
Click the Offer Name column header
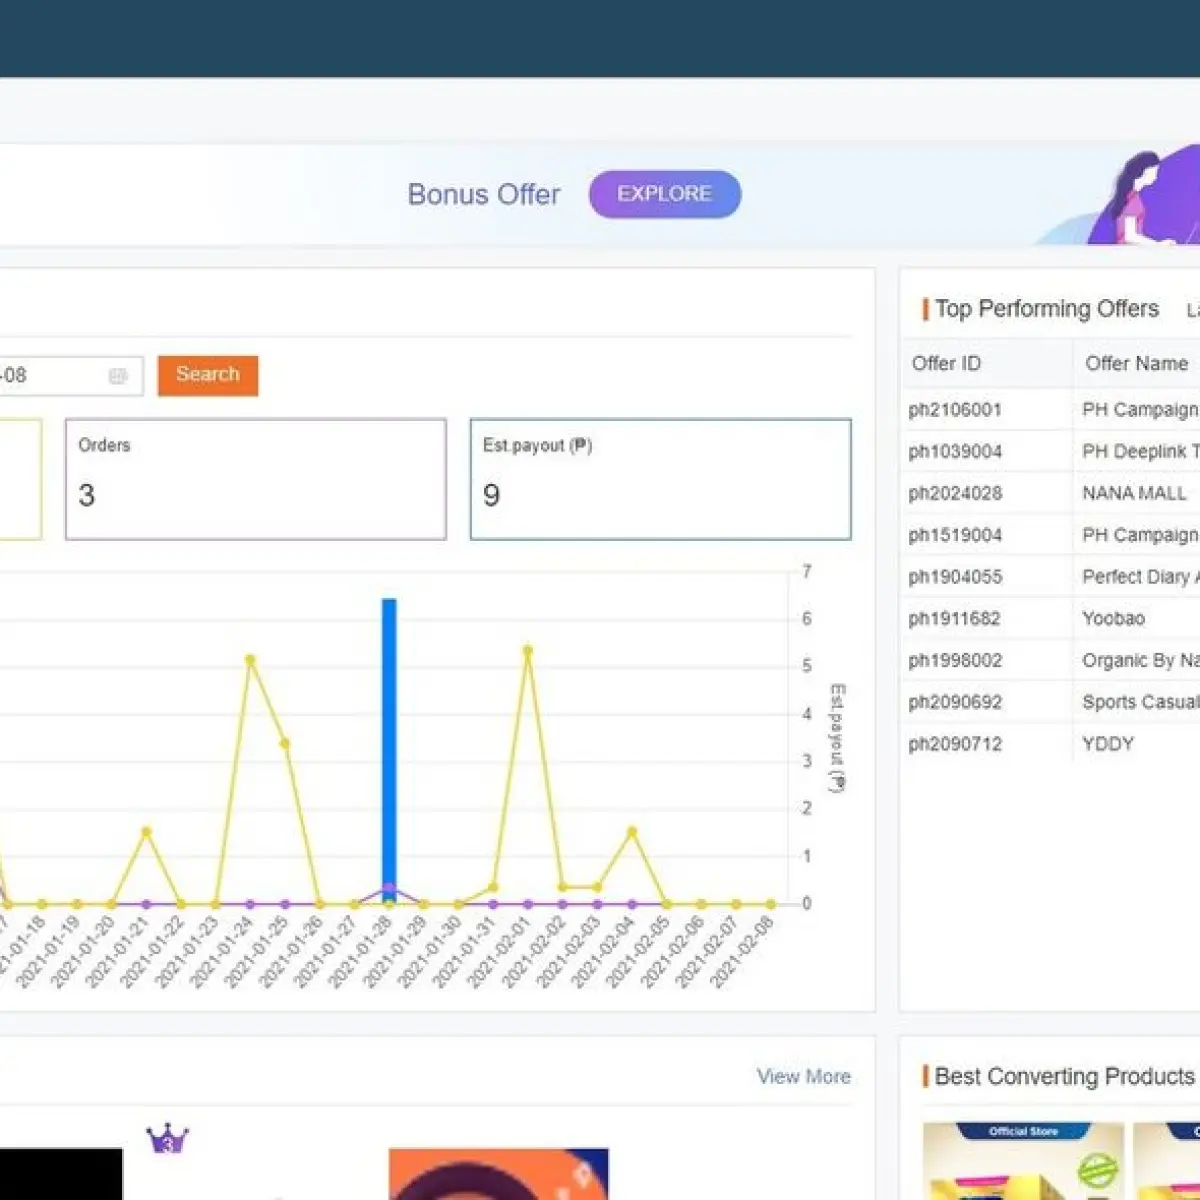tap(1137, 363)
